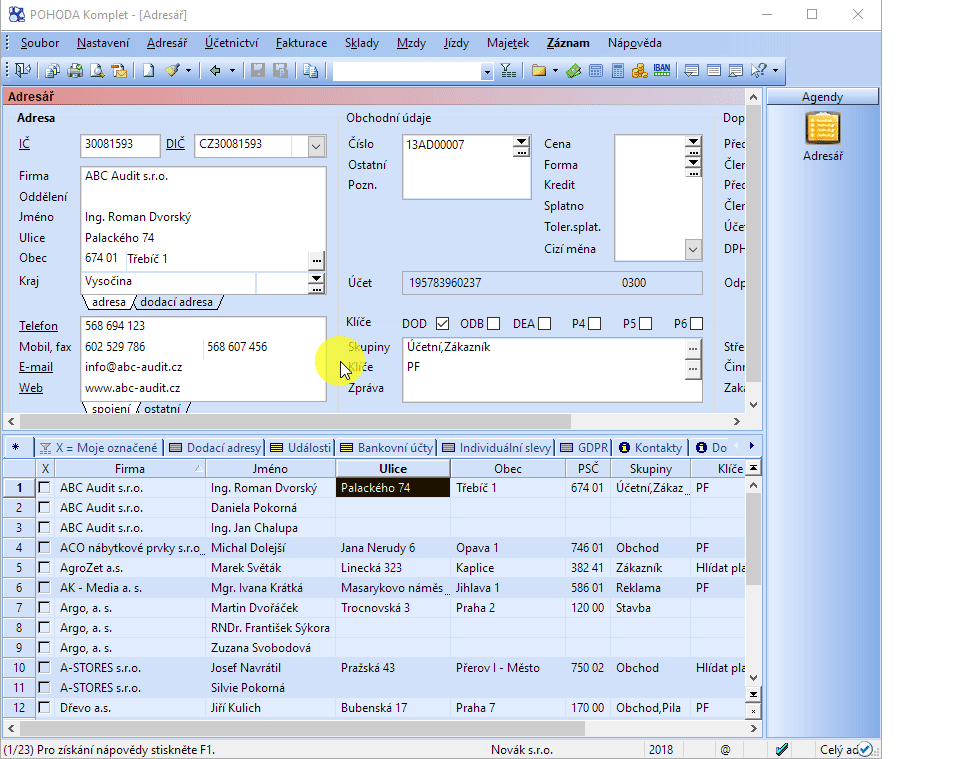Viewport: 973px width, 759px height.
Task: Open print preview magnifier icon
Action: (x=97, y=71)
